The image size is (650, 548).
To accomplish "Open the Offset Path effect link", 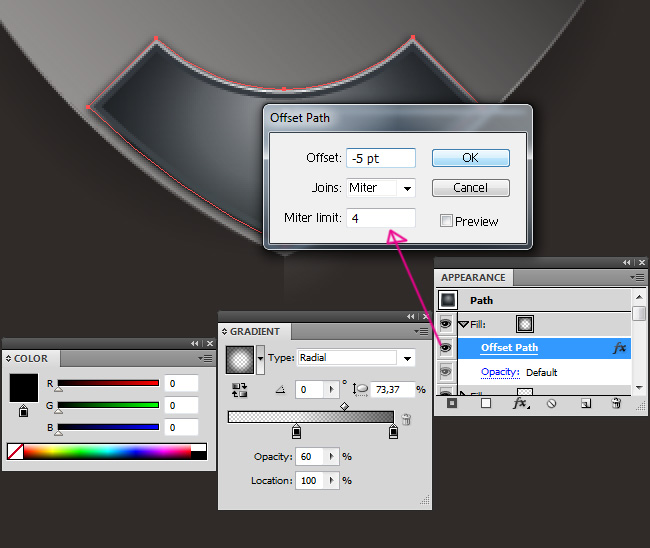I will [x=509, y=347].
